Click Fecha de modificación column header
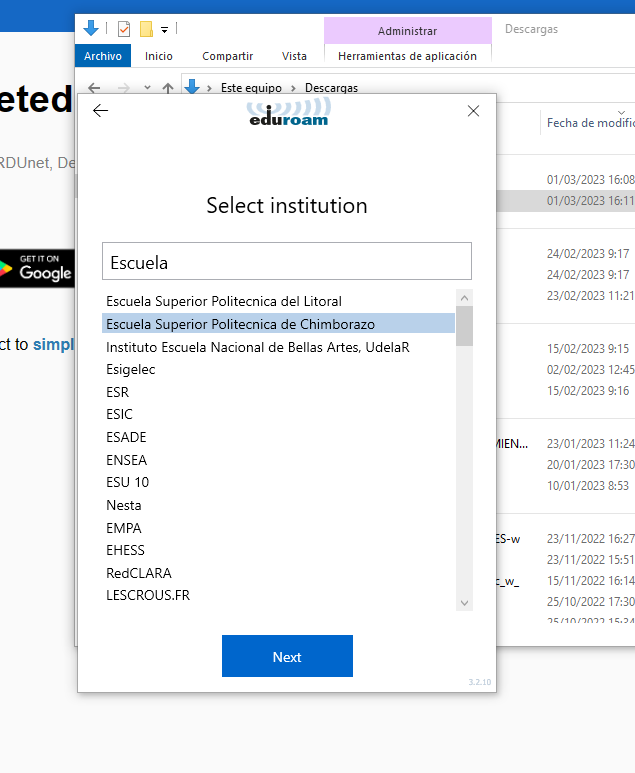Viewport: 635px width, 773px height. point(591,123)
